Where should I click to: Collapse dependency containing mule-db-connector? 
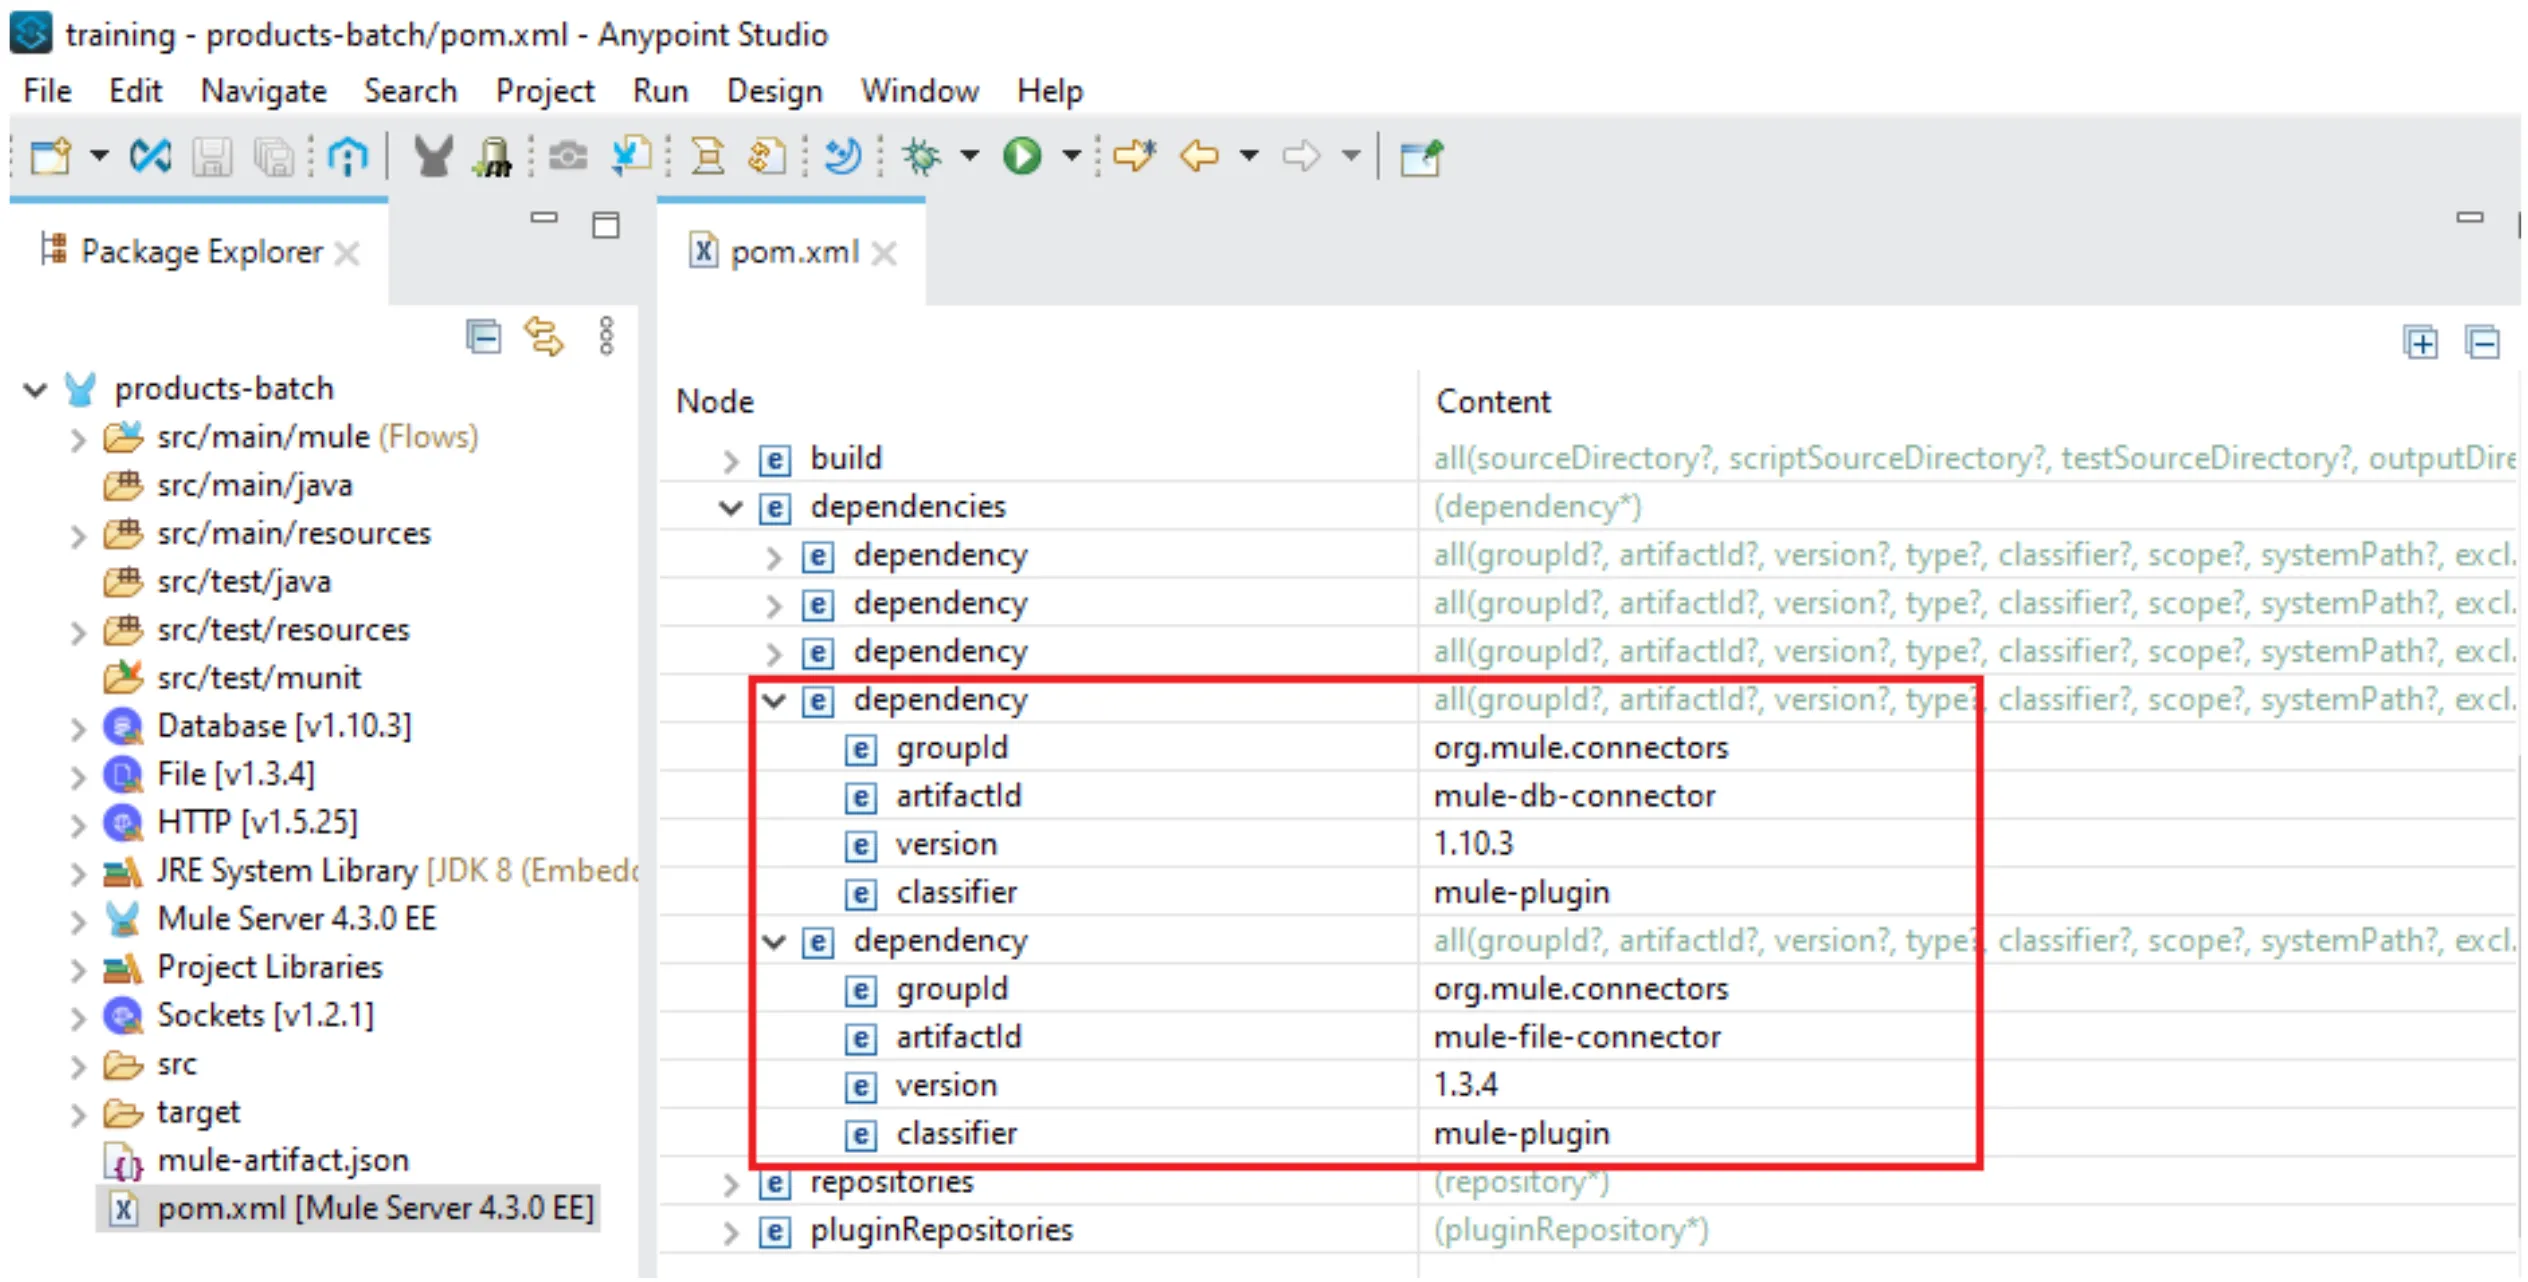point(774,701)
